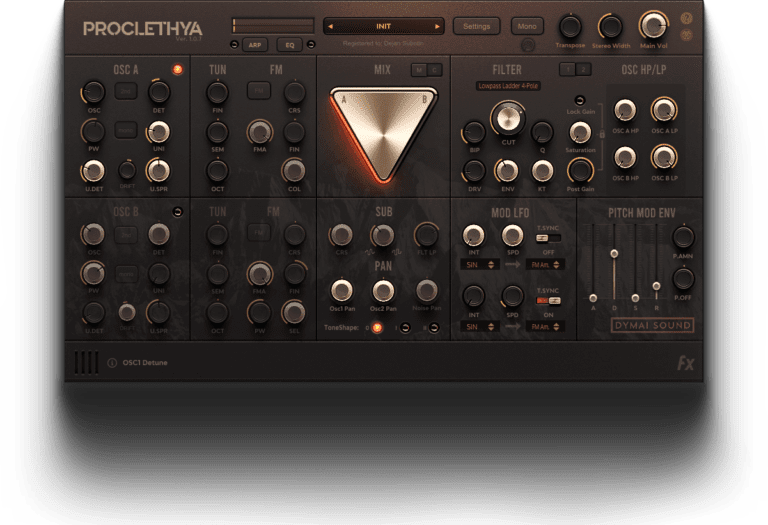
Task: Select MIX mode C
Action: [x=434, y=70]
